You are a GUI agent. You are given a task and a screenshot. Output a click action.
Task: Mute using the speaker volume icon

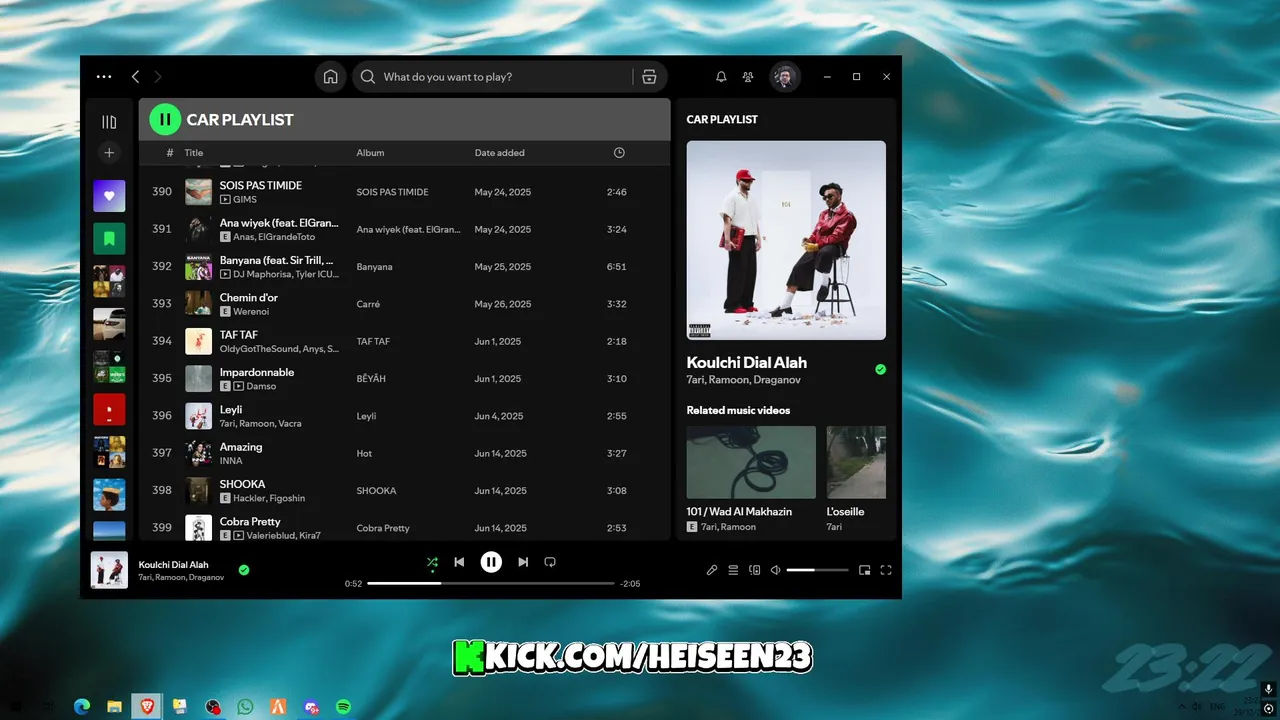775,570
